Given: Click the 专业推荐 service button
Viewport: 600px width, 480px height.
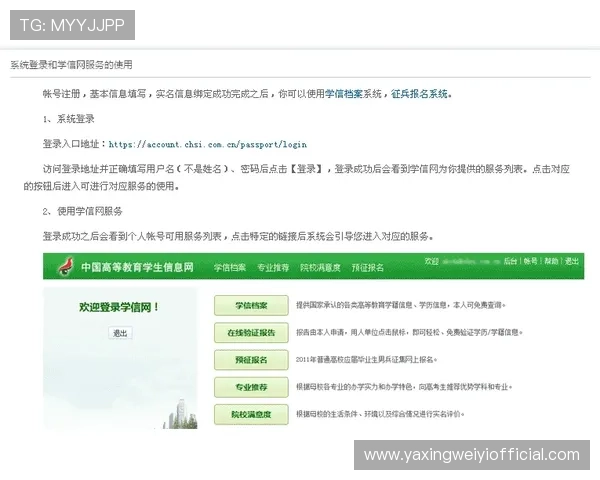Looking at the screenshot, I should pos(251,387).
